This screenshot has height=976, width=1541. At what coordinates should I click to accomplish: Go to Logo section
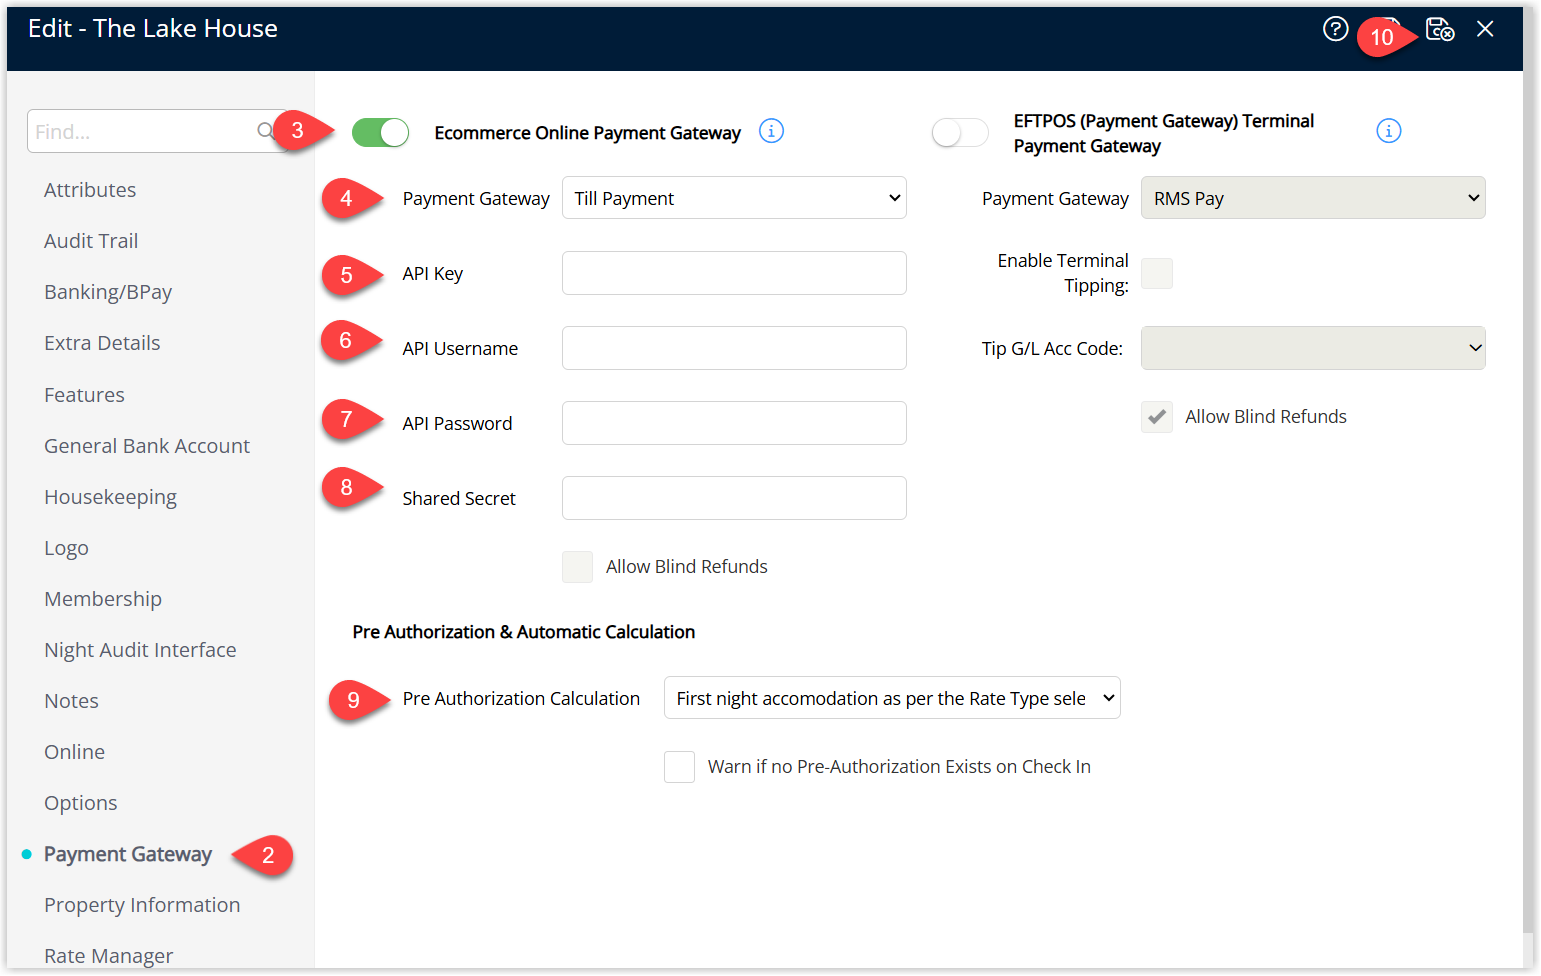point(66,548)
